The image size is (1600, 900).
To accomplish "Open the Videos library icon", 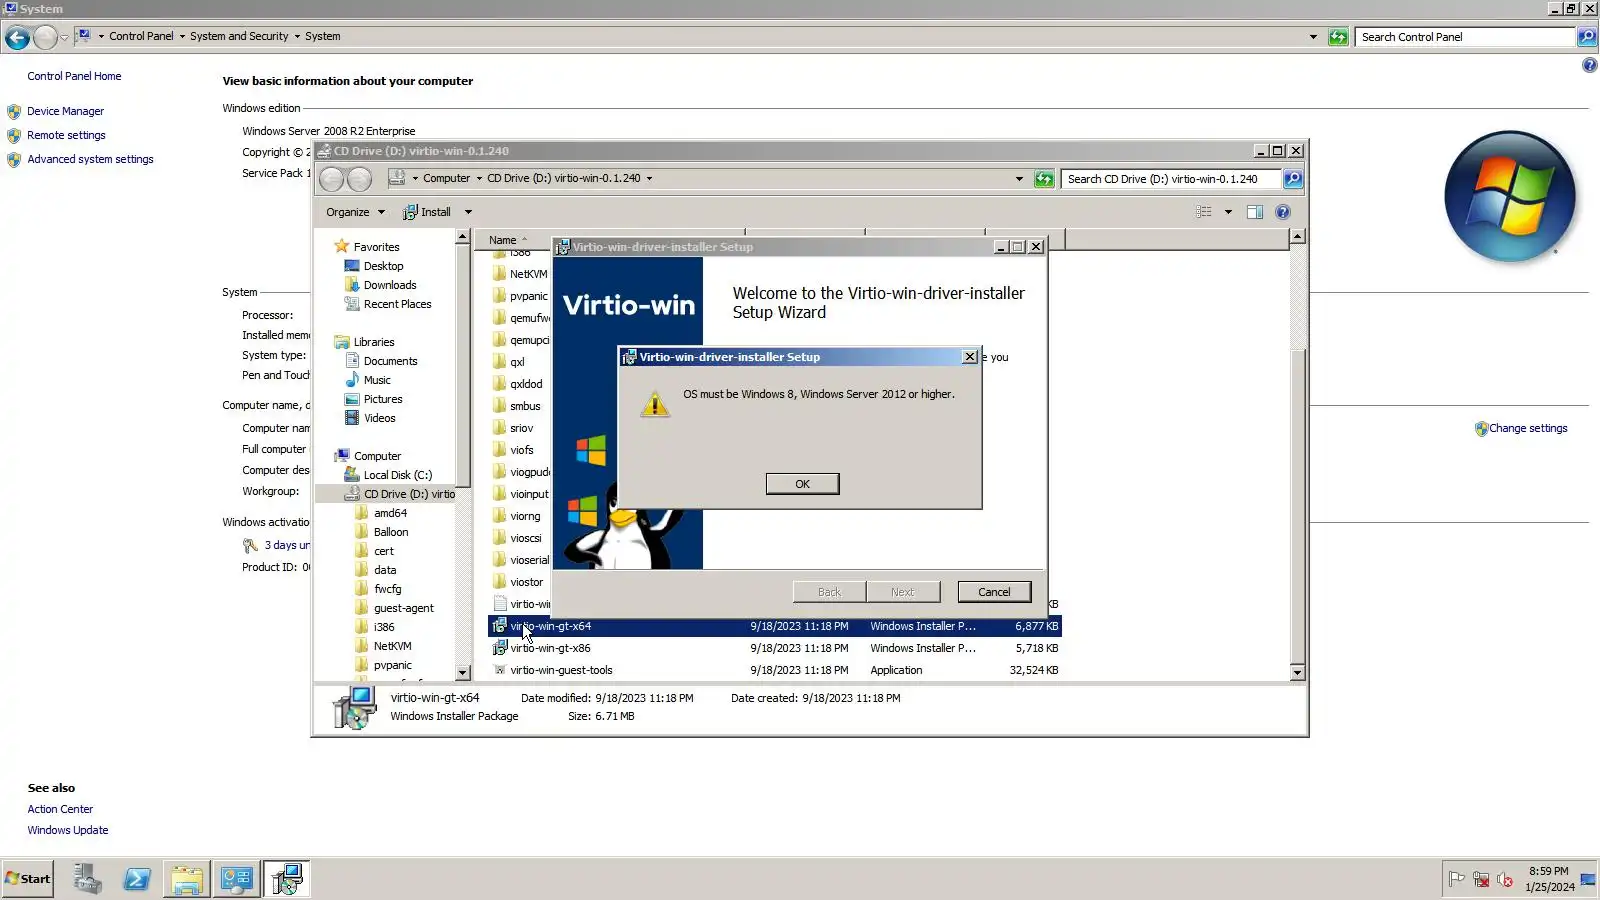I will click(352, 418).
